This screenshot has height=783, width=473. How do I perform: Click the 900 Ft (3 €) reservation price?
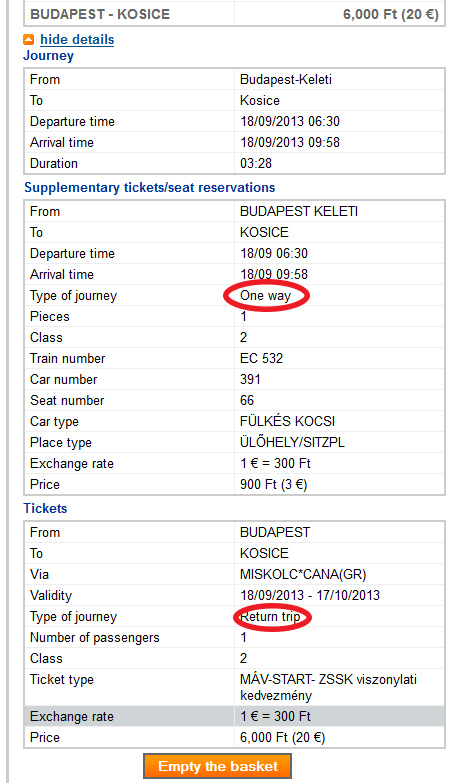pos(274,484)
